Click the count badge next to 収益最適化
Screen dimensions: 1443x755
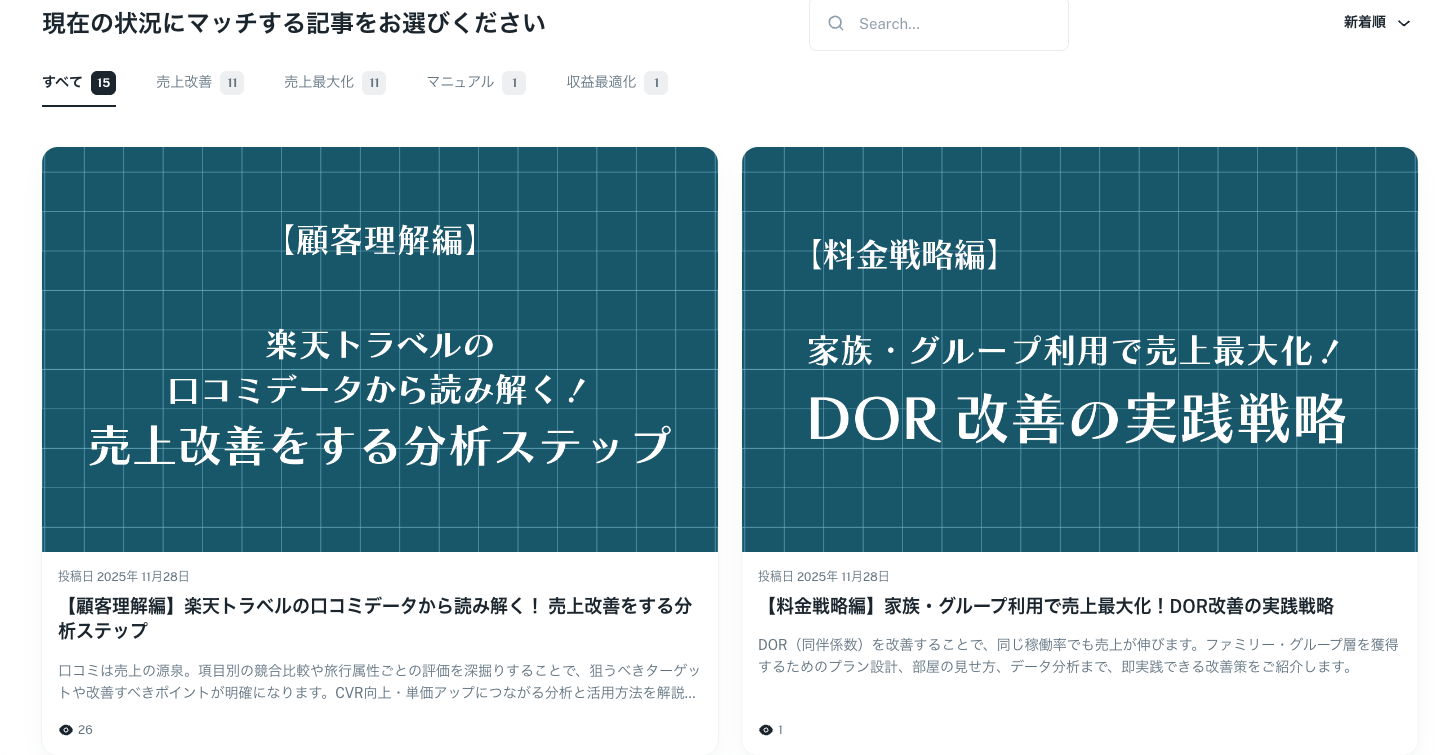656,83
